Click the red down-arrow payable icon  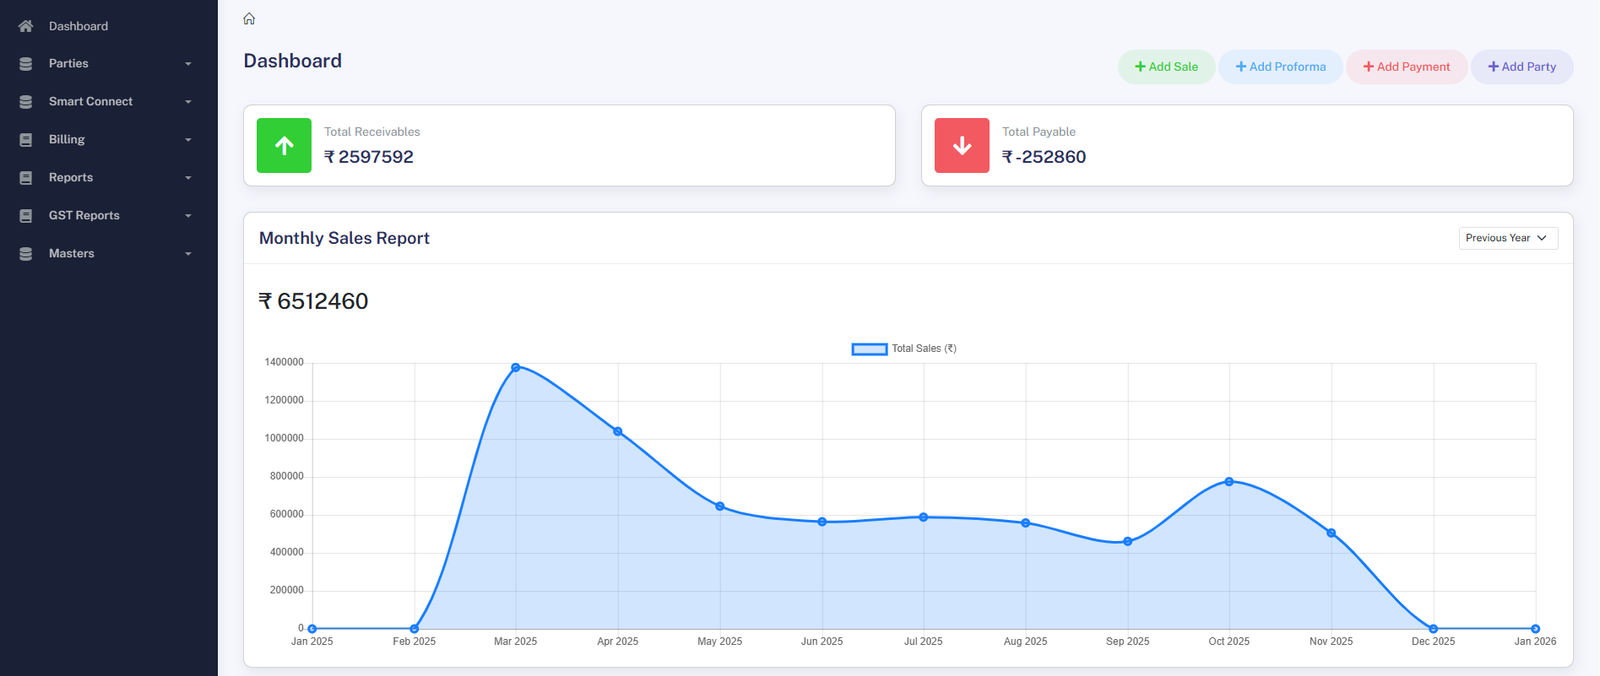pyautogui.click(x=962, y=146)
